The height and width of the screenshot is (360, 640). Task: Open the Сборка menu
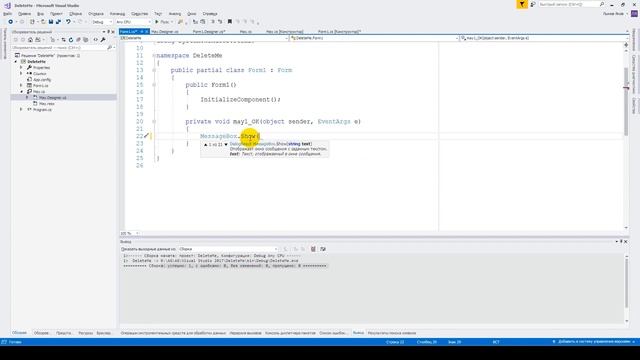76,14
